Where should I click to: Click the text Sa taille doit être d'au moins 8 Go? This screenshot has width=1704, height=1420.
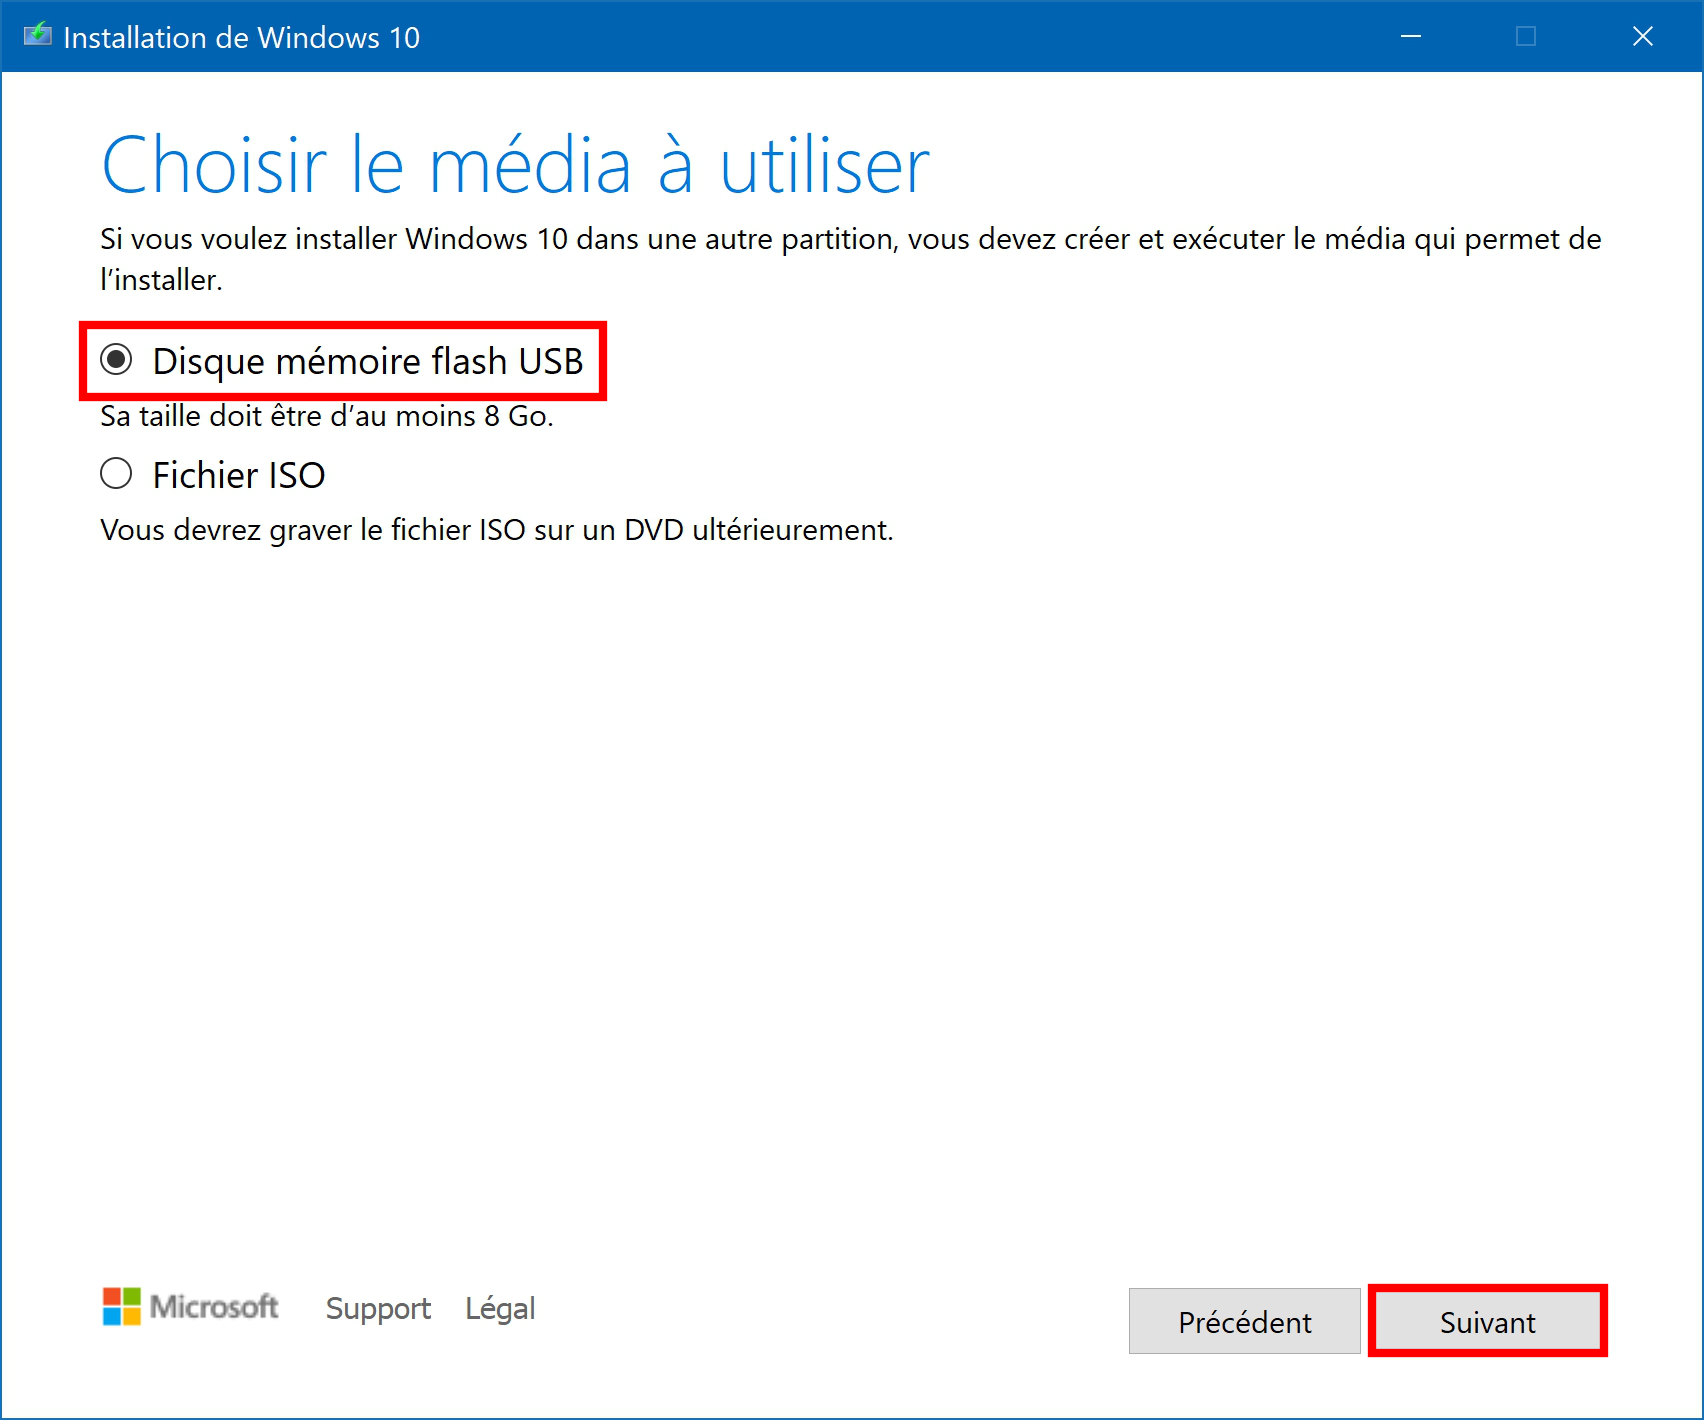[x=327, y=416]
